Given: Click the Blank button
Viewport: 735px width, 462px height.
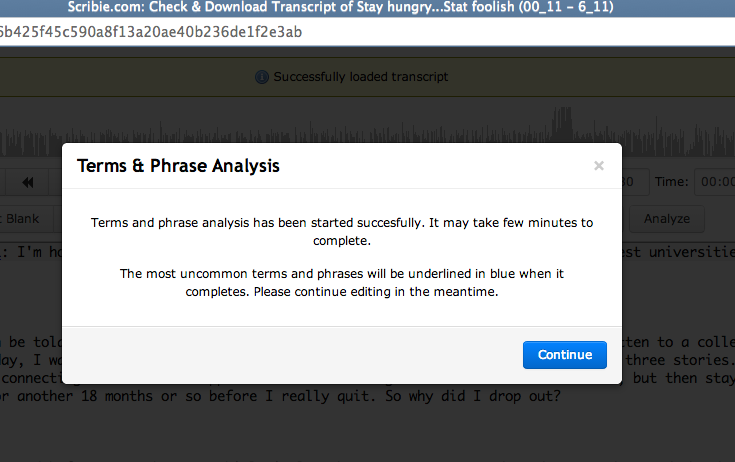Looking at the screenshot, I should pos(22,219).
